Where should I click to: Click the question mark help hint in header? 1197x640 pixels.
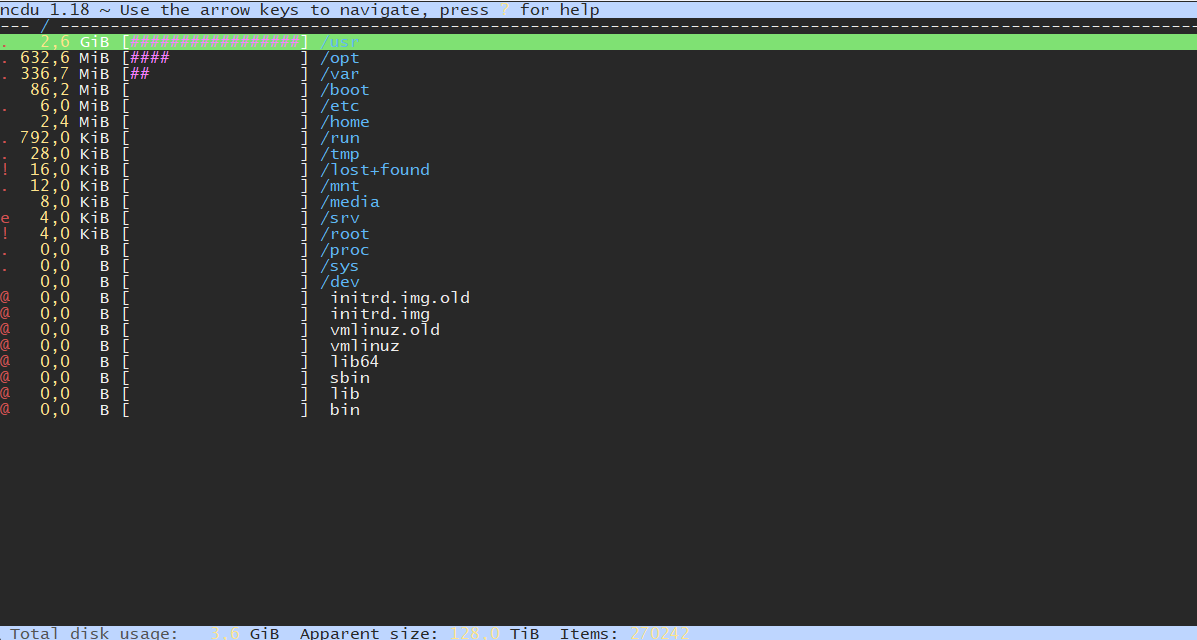point(505,10)
